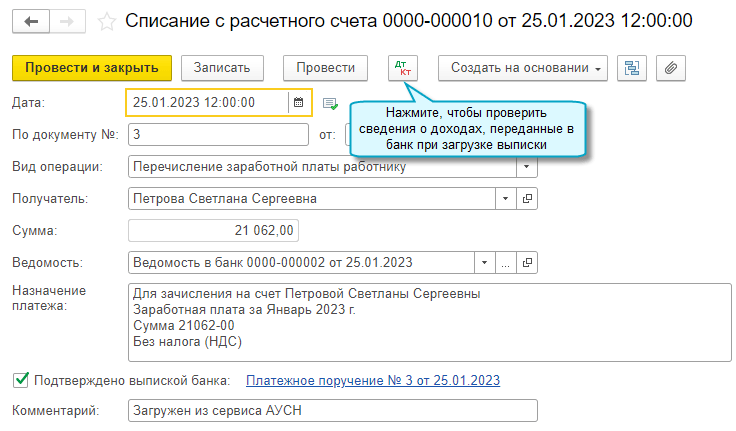
Task: Open Получатель record with open button
Action: [x=528, y=198]
